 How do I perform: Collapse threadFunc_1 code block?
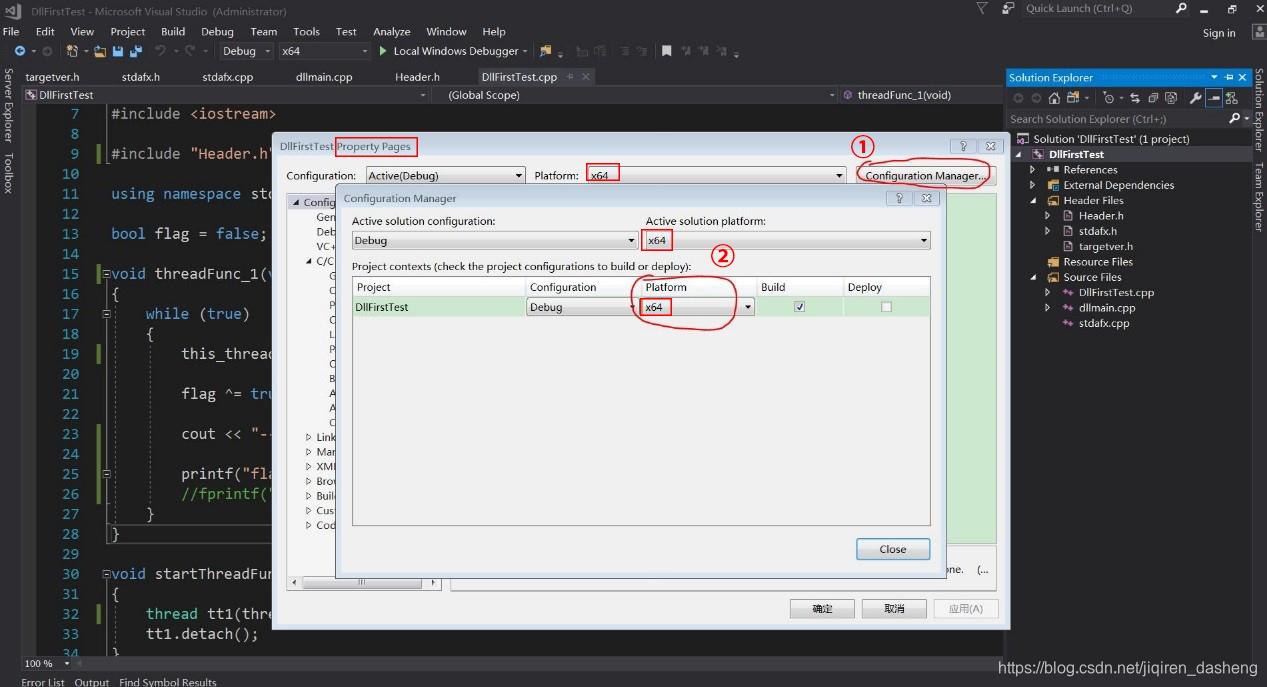click(x=106, y=274)
